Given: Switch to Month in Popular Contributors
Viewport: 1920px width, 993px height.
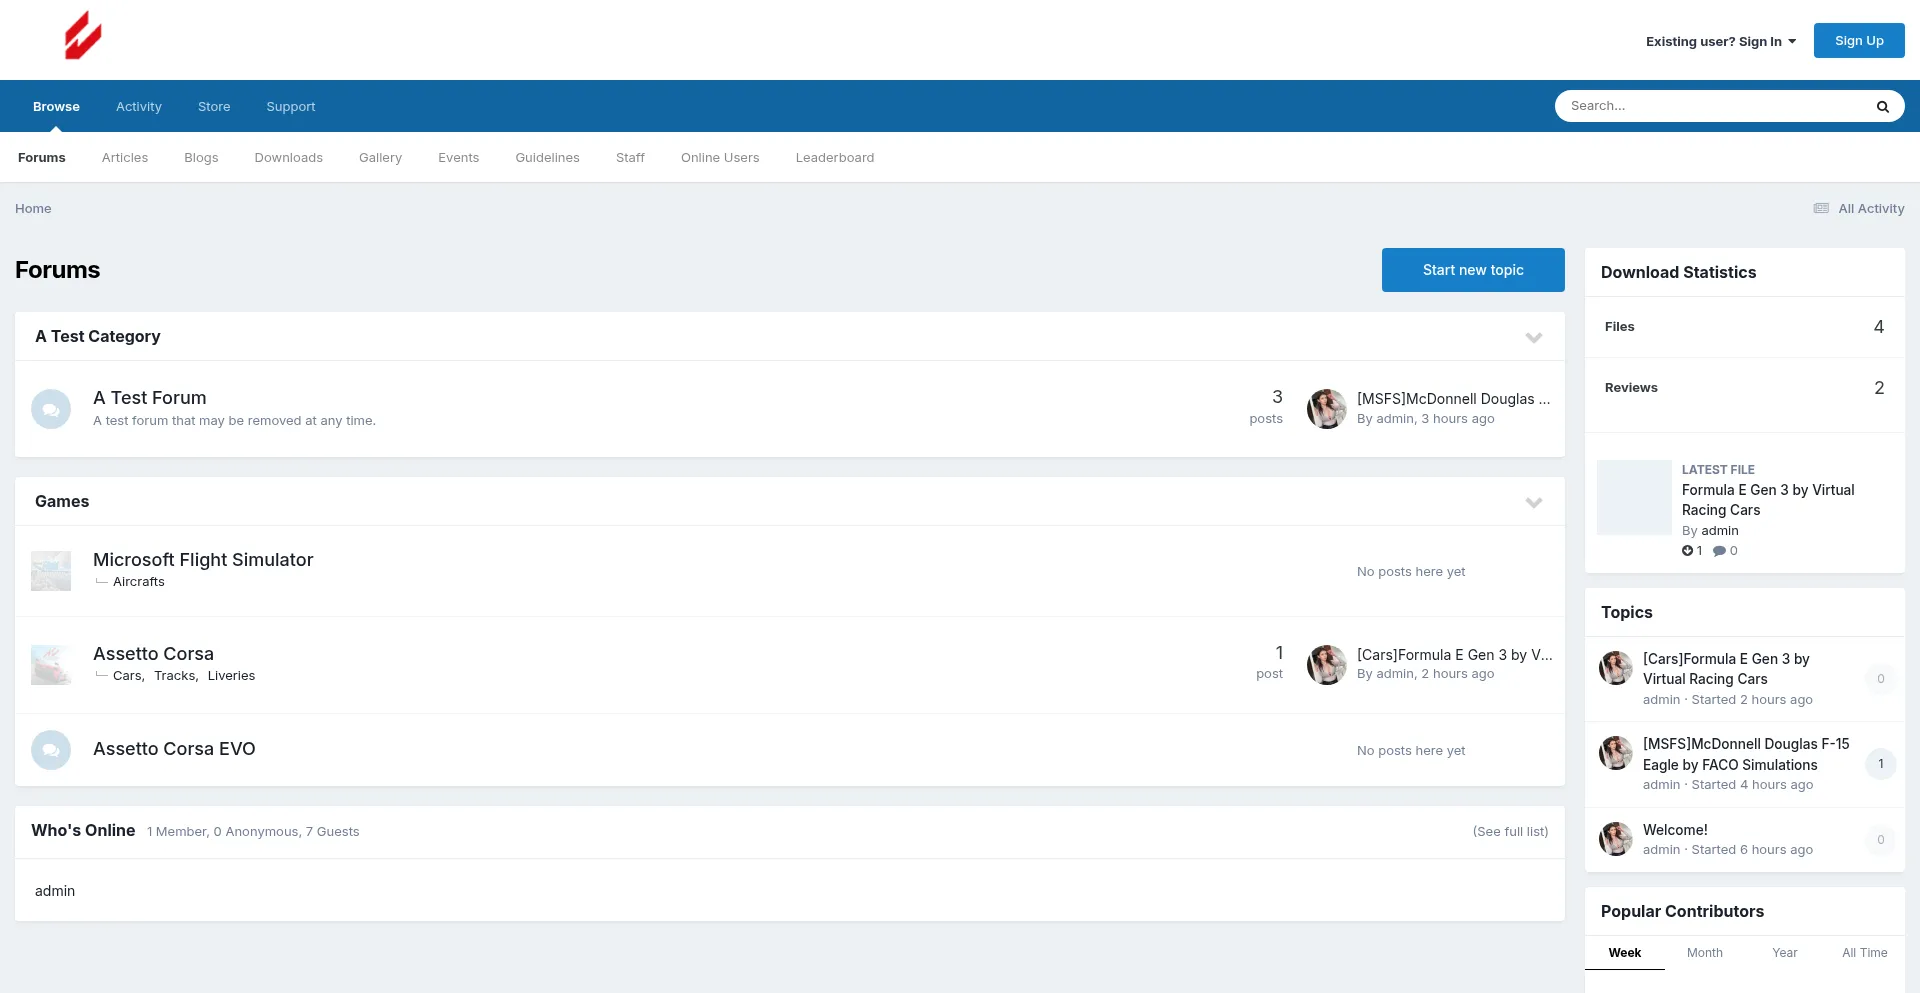Looking at the screenshot, I should 1704,952.
